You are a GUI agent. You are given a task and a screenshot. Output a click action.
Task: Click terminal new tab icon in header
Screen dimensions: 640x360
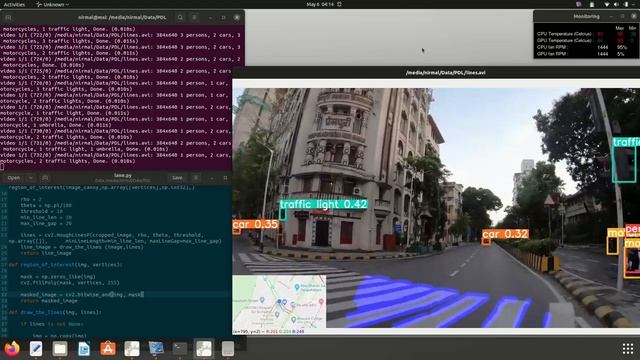(8, 18)
